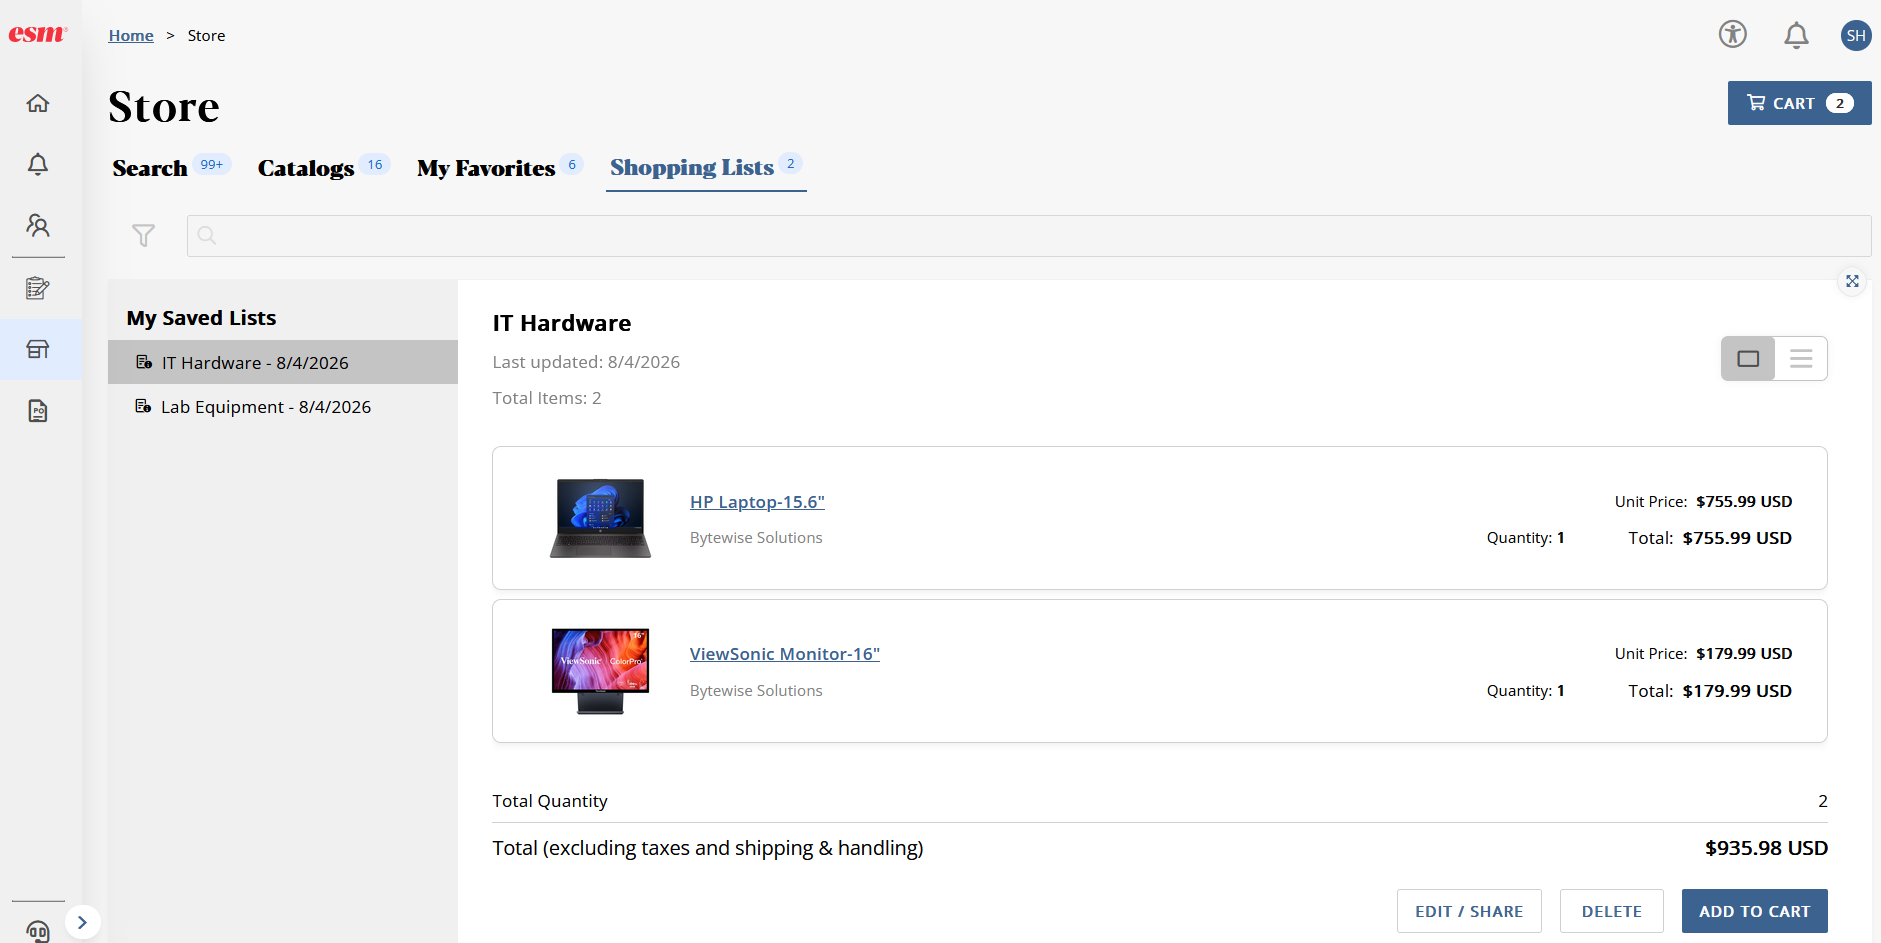The height and width of the screenshot is (943, 1881).
Task: Select the Lab Equipment saved list
Action: 283,406
